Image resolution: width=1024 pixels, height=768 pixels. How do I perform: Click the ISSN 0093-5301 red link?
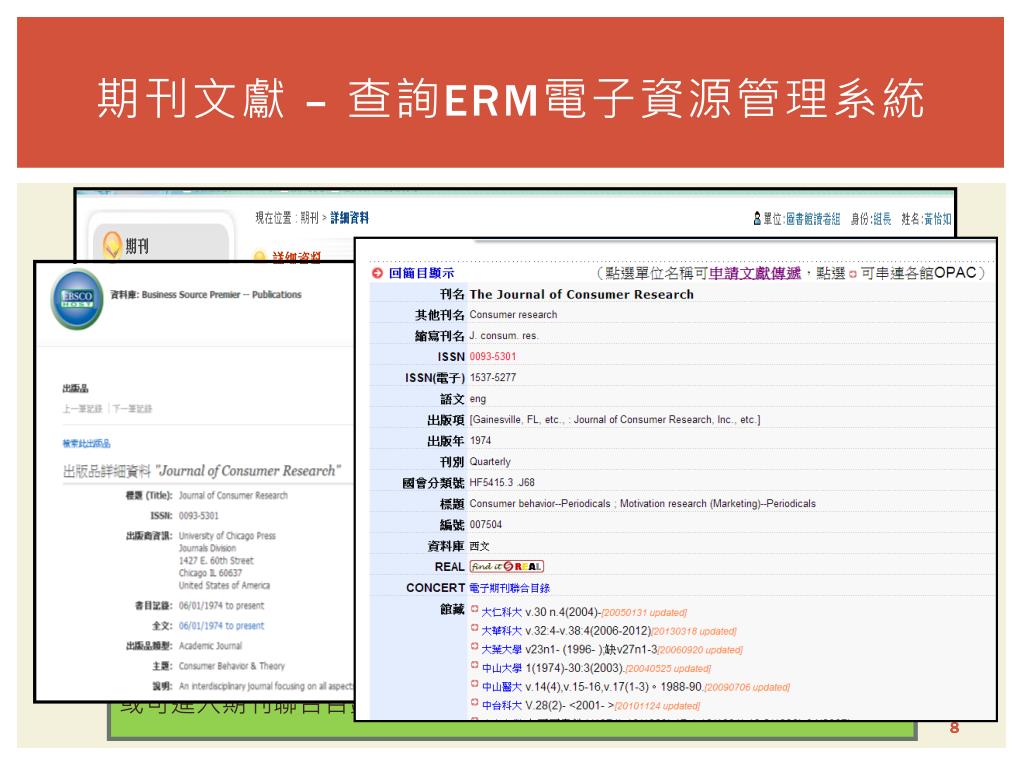click(x=492, y=357)
